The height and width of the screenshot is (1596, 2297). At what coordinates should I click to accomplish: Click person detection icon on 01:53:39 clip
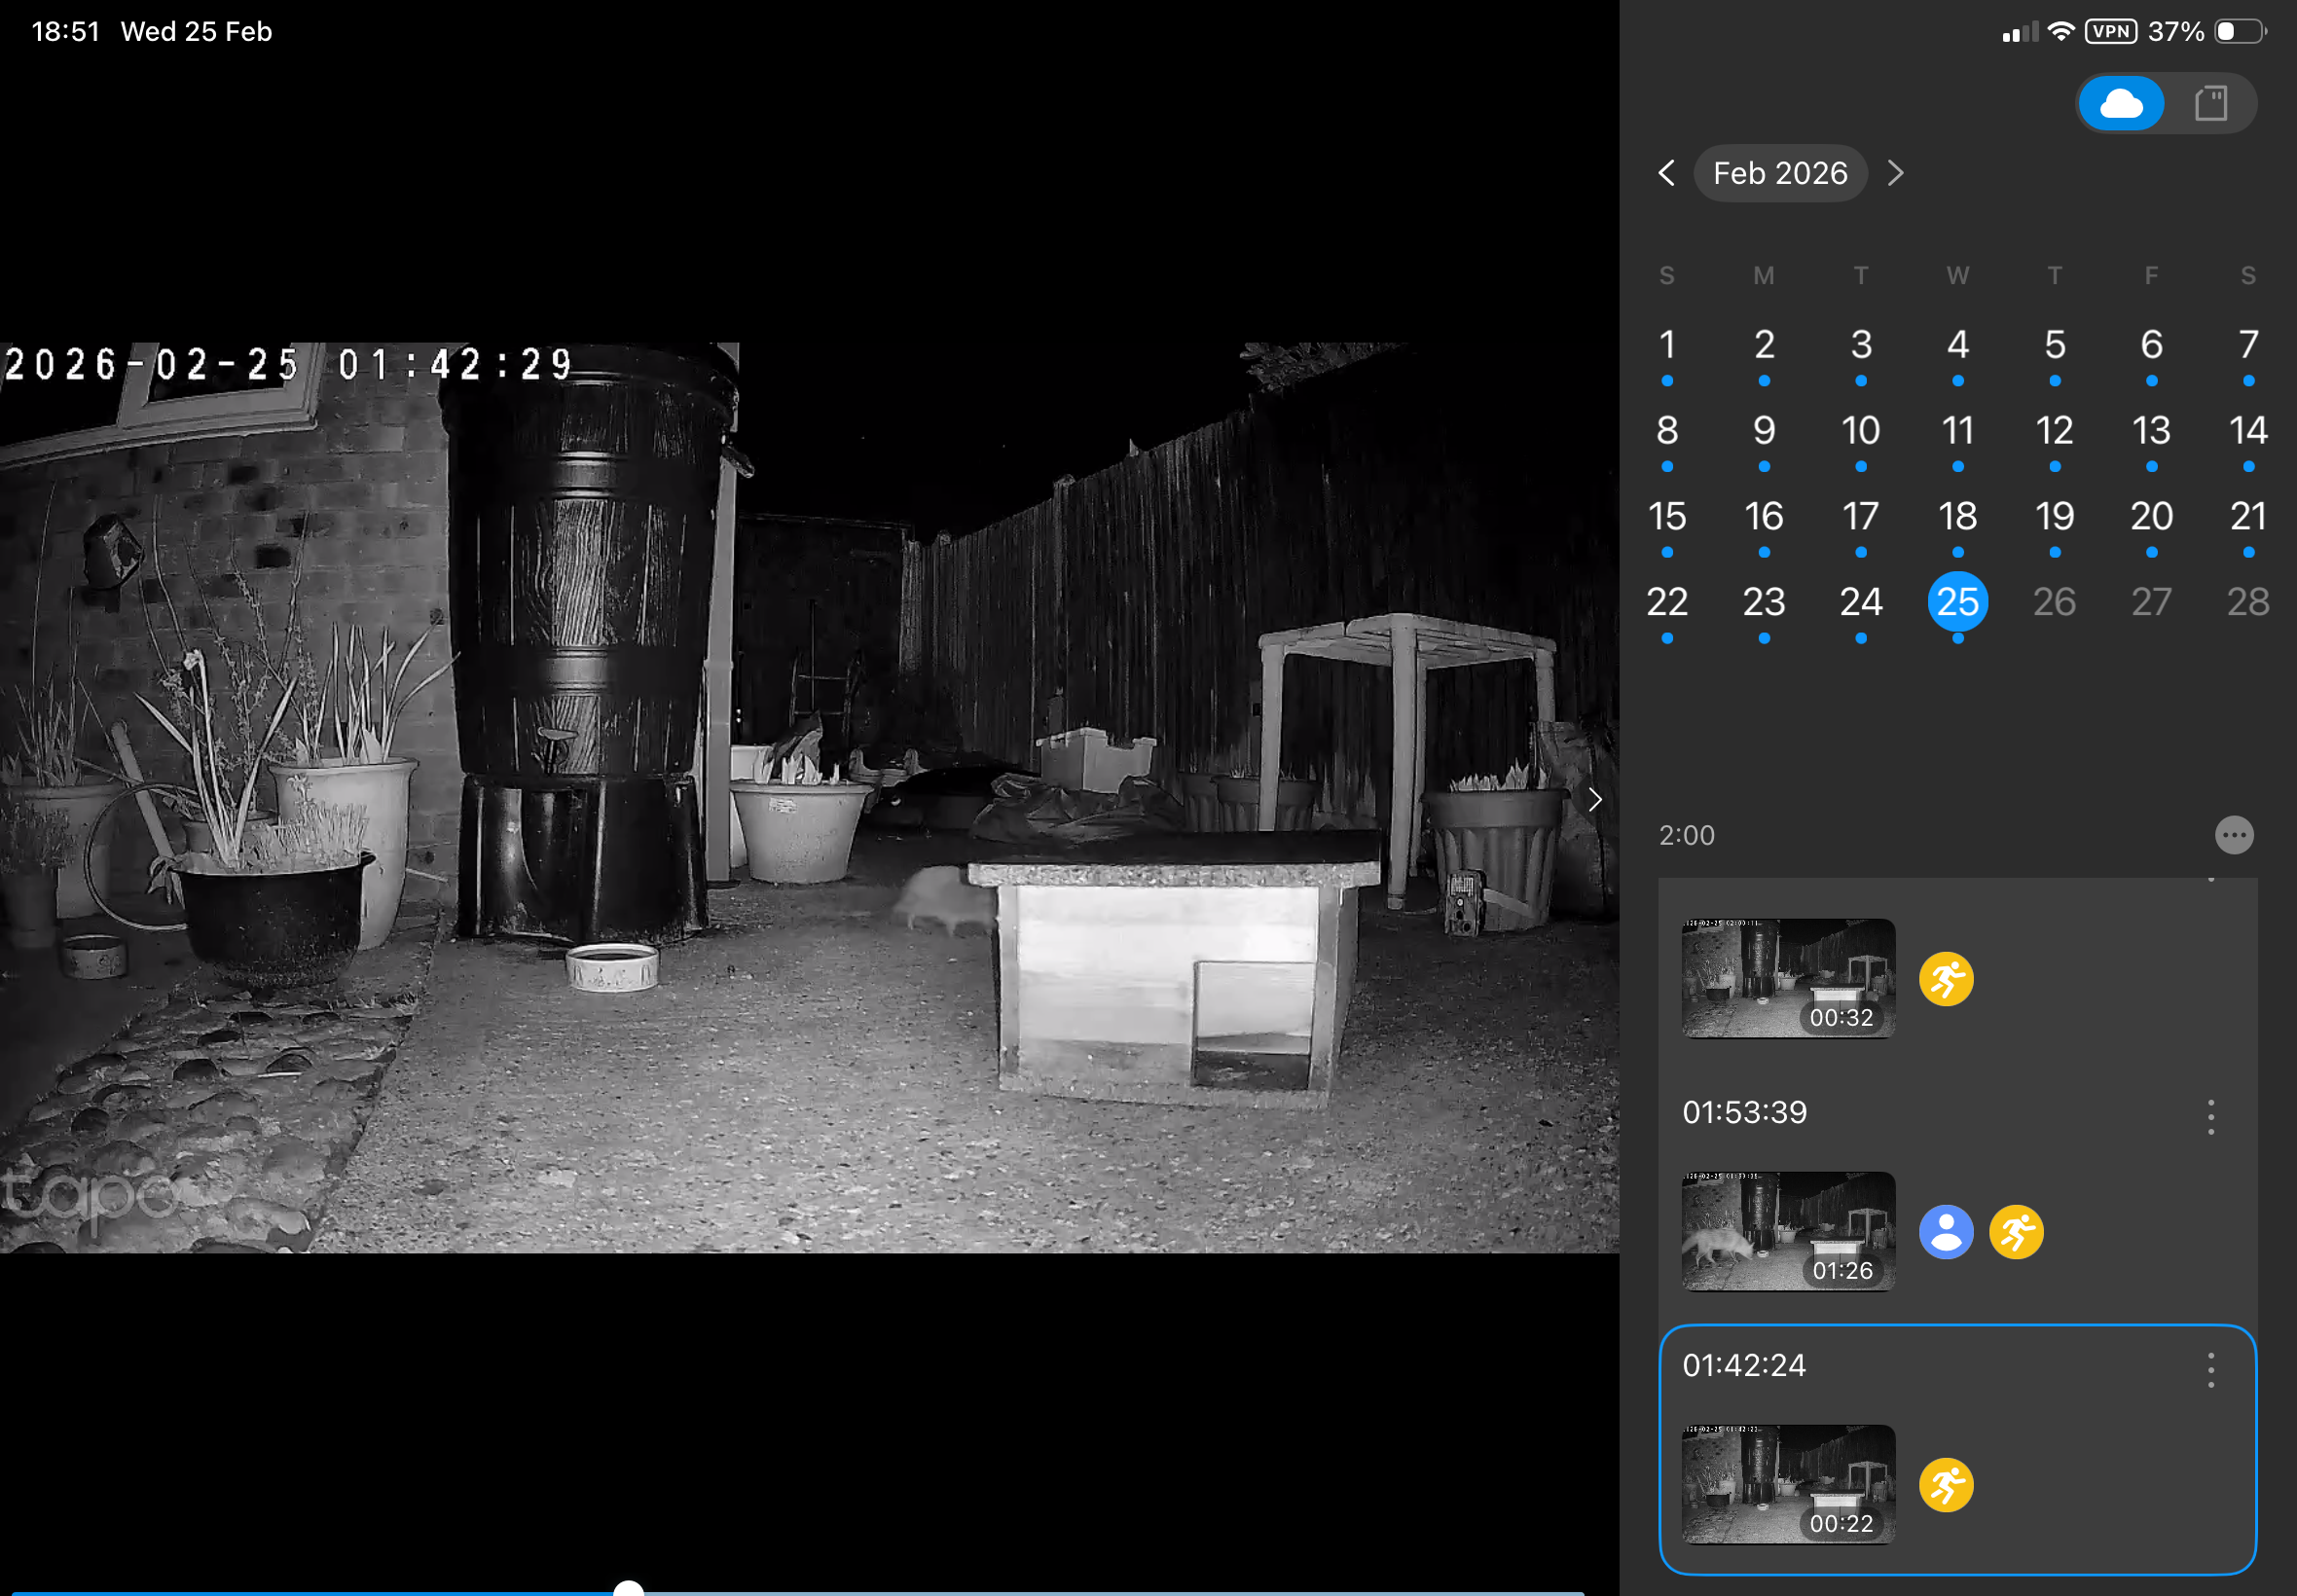1946,1232
